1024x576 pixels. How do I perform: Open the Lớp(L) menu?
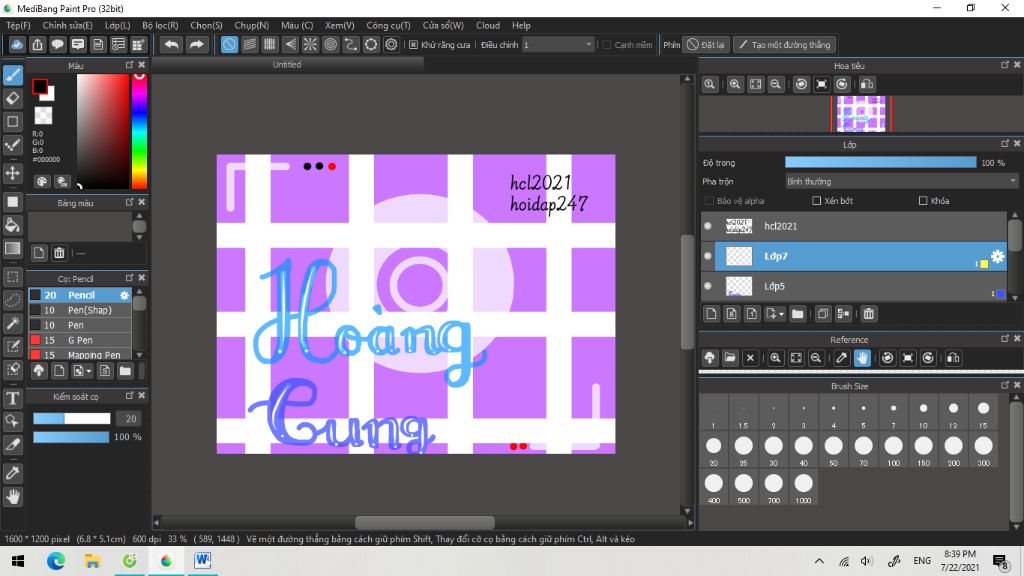pos(118,25)
